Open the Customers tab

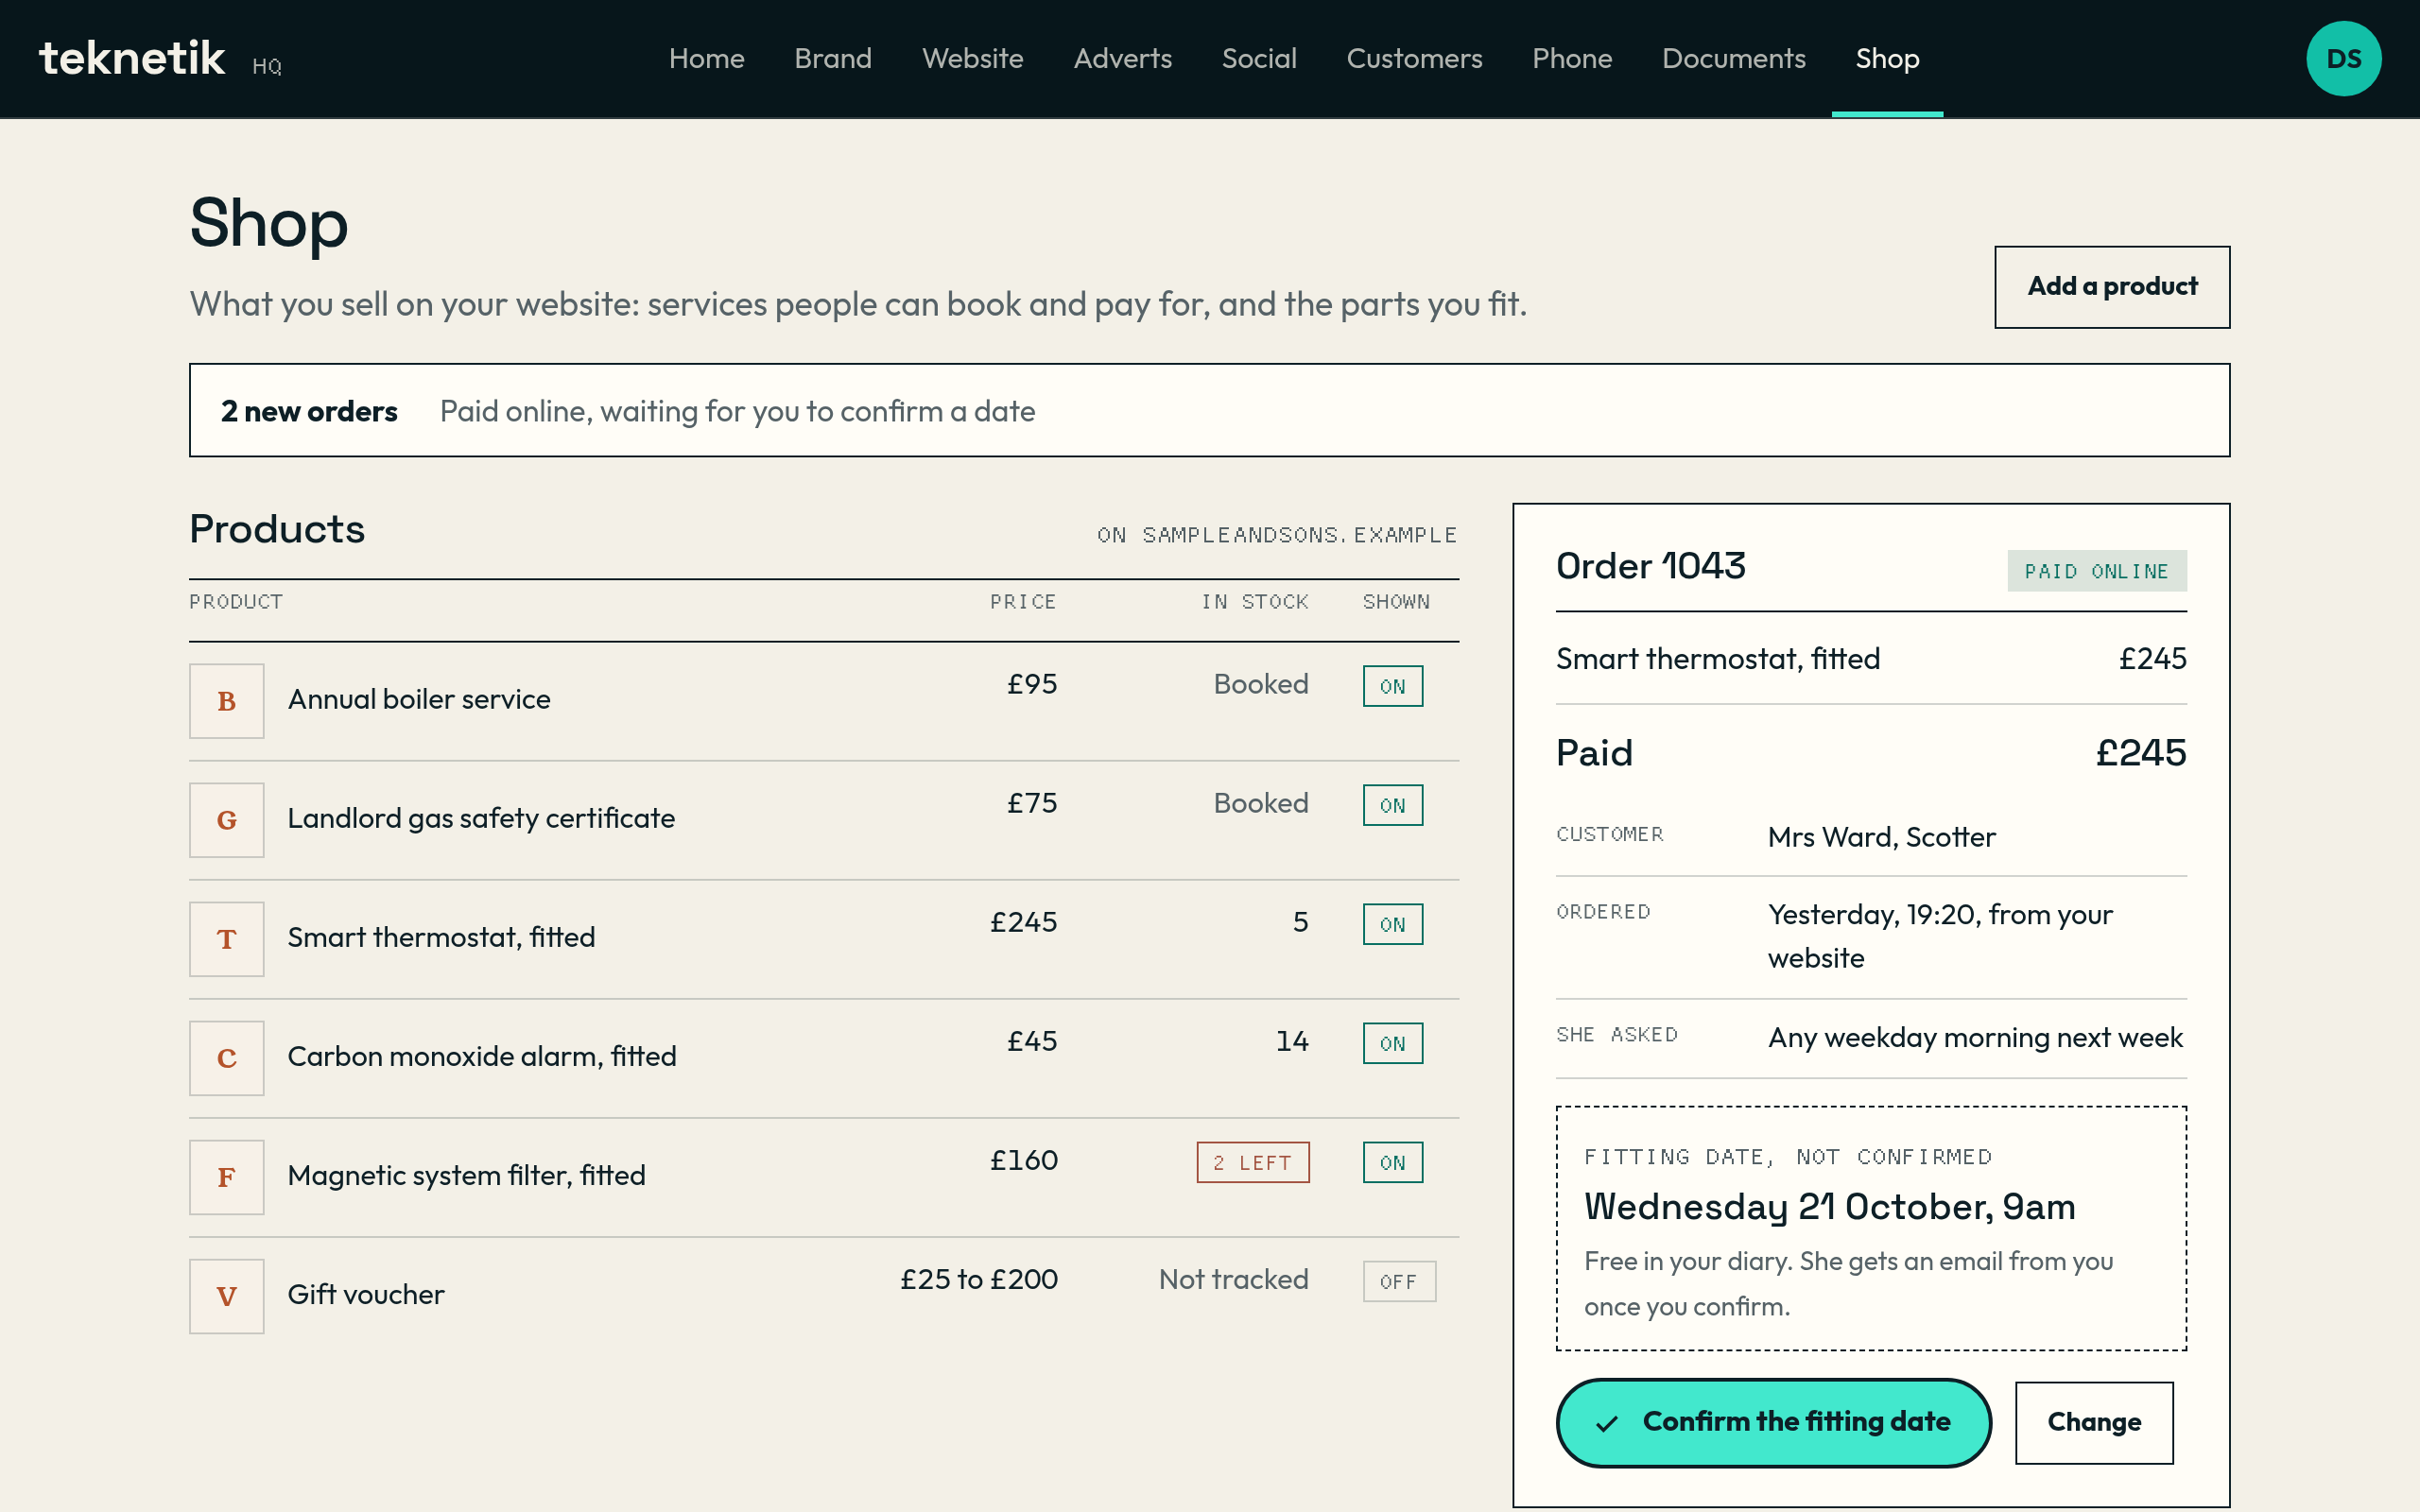[x=1414, y=59]
